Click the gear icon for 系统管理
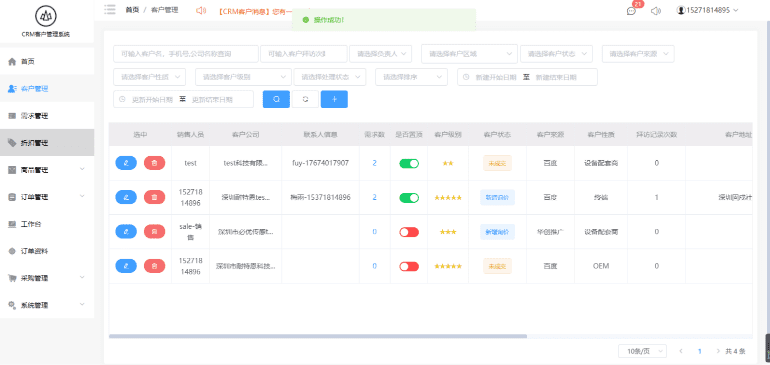770x365 pixels. pos(12,305)
